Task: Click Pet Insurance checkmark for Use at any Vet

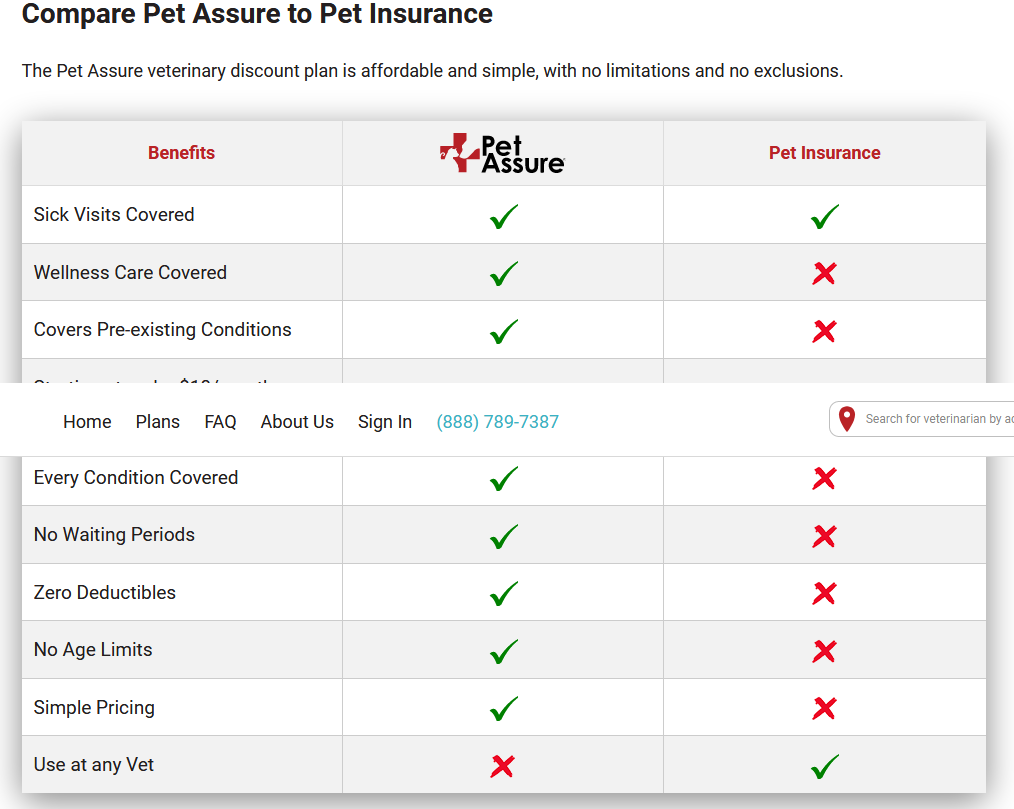Action: click(825, 767)
